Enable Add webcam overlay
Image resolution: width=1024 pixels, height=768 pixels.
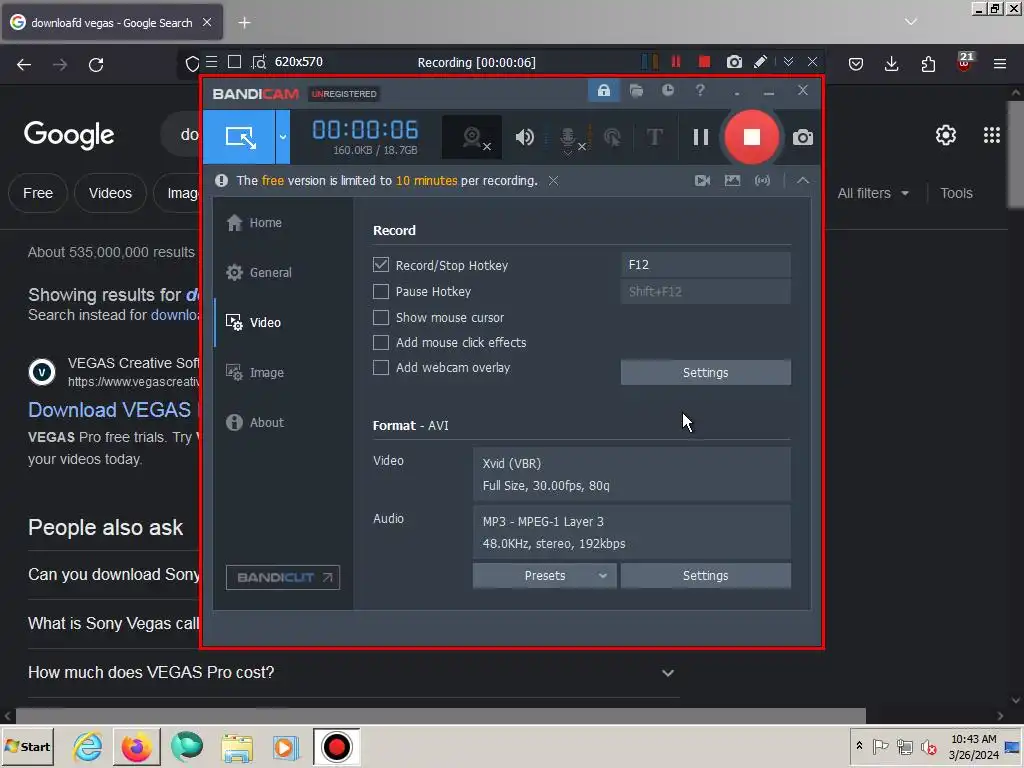[x=381, y=368]
